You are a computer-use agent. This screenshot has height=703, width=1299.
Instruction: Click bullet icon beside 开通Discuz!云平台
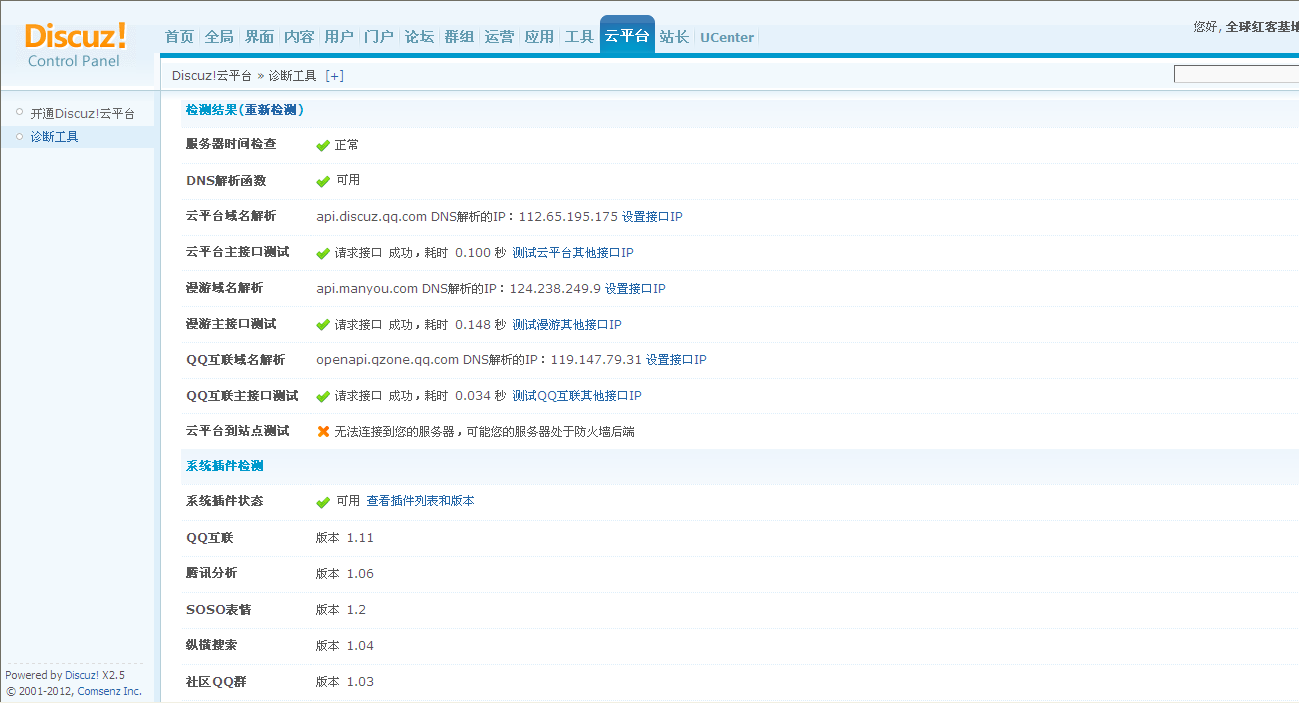19,112
